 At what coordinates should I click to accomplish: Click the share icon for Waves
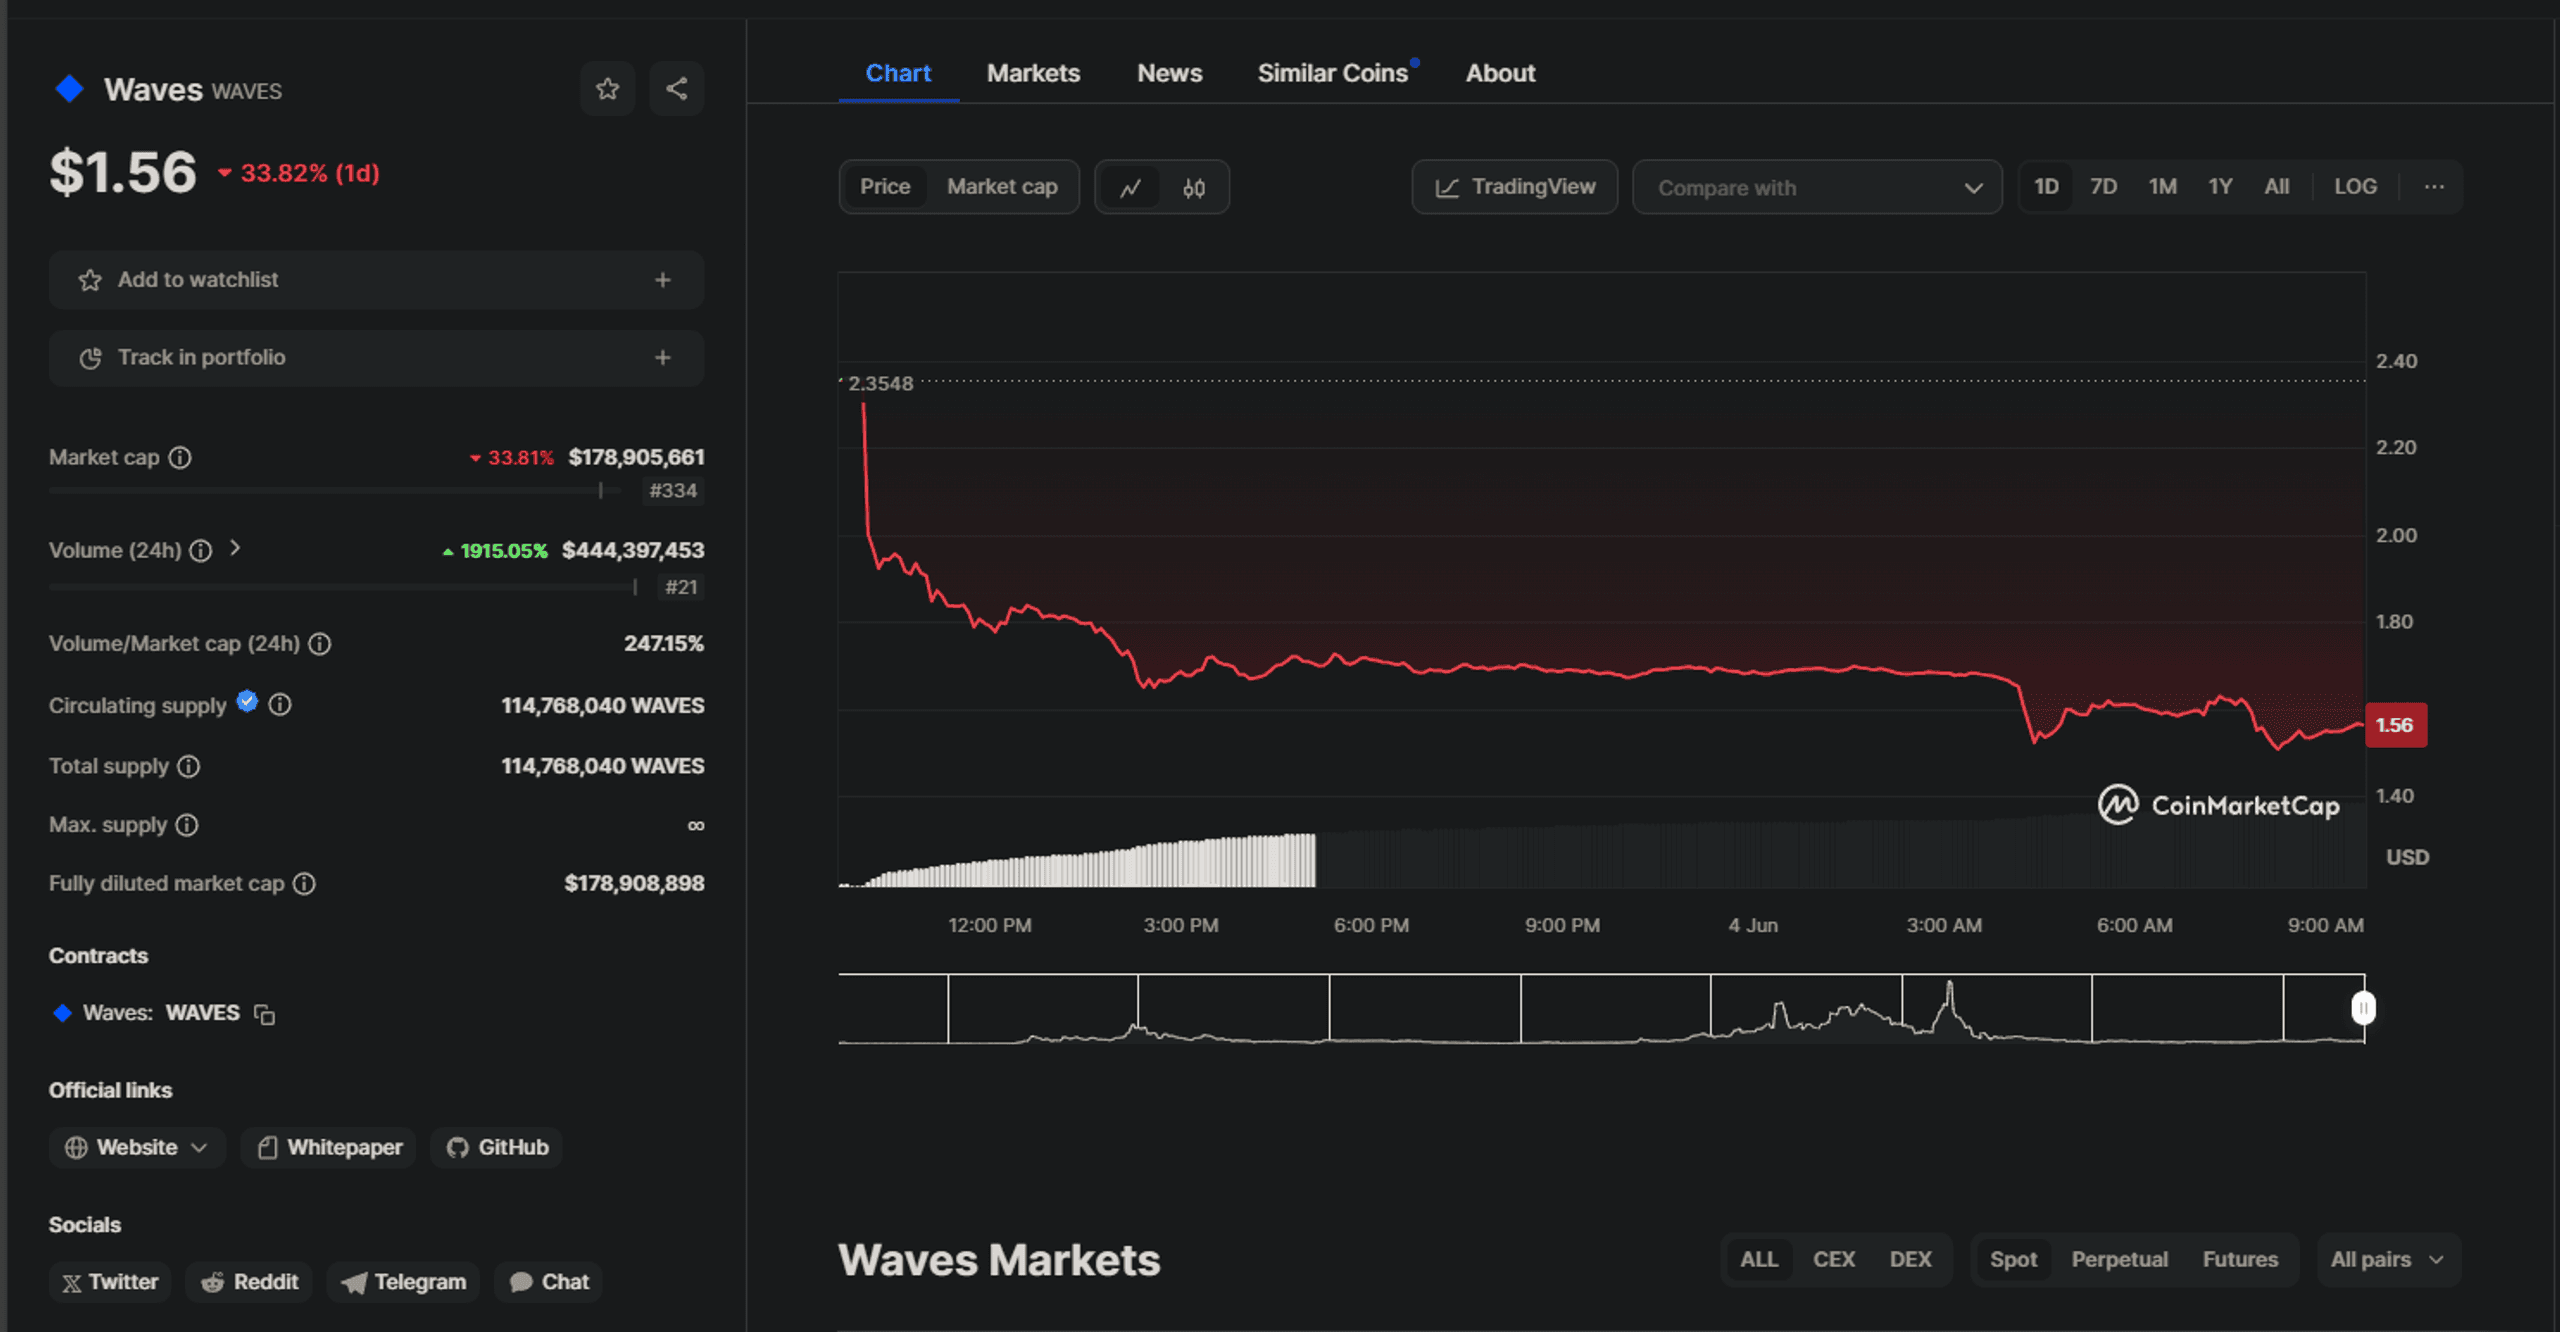676,88
